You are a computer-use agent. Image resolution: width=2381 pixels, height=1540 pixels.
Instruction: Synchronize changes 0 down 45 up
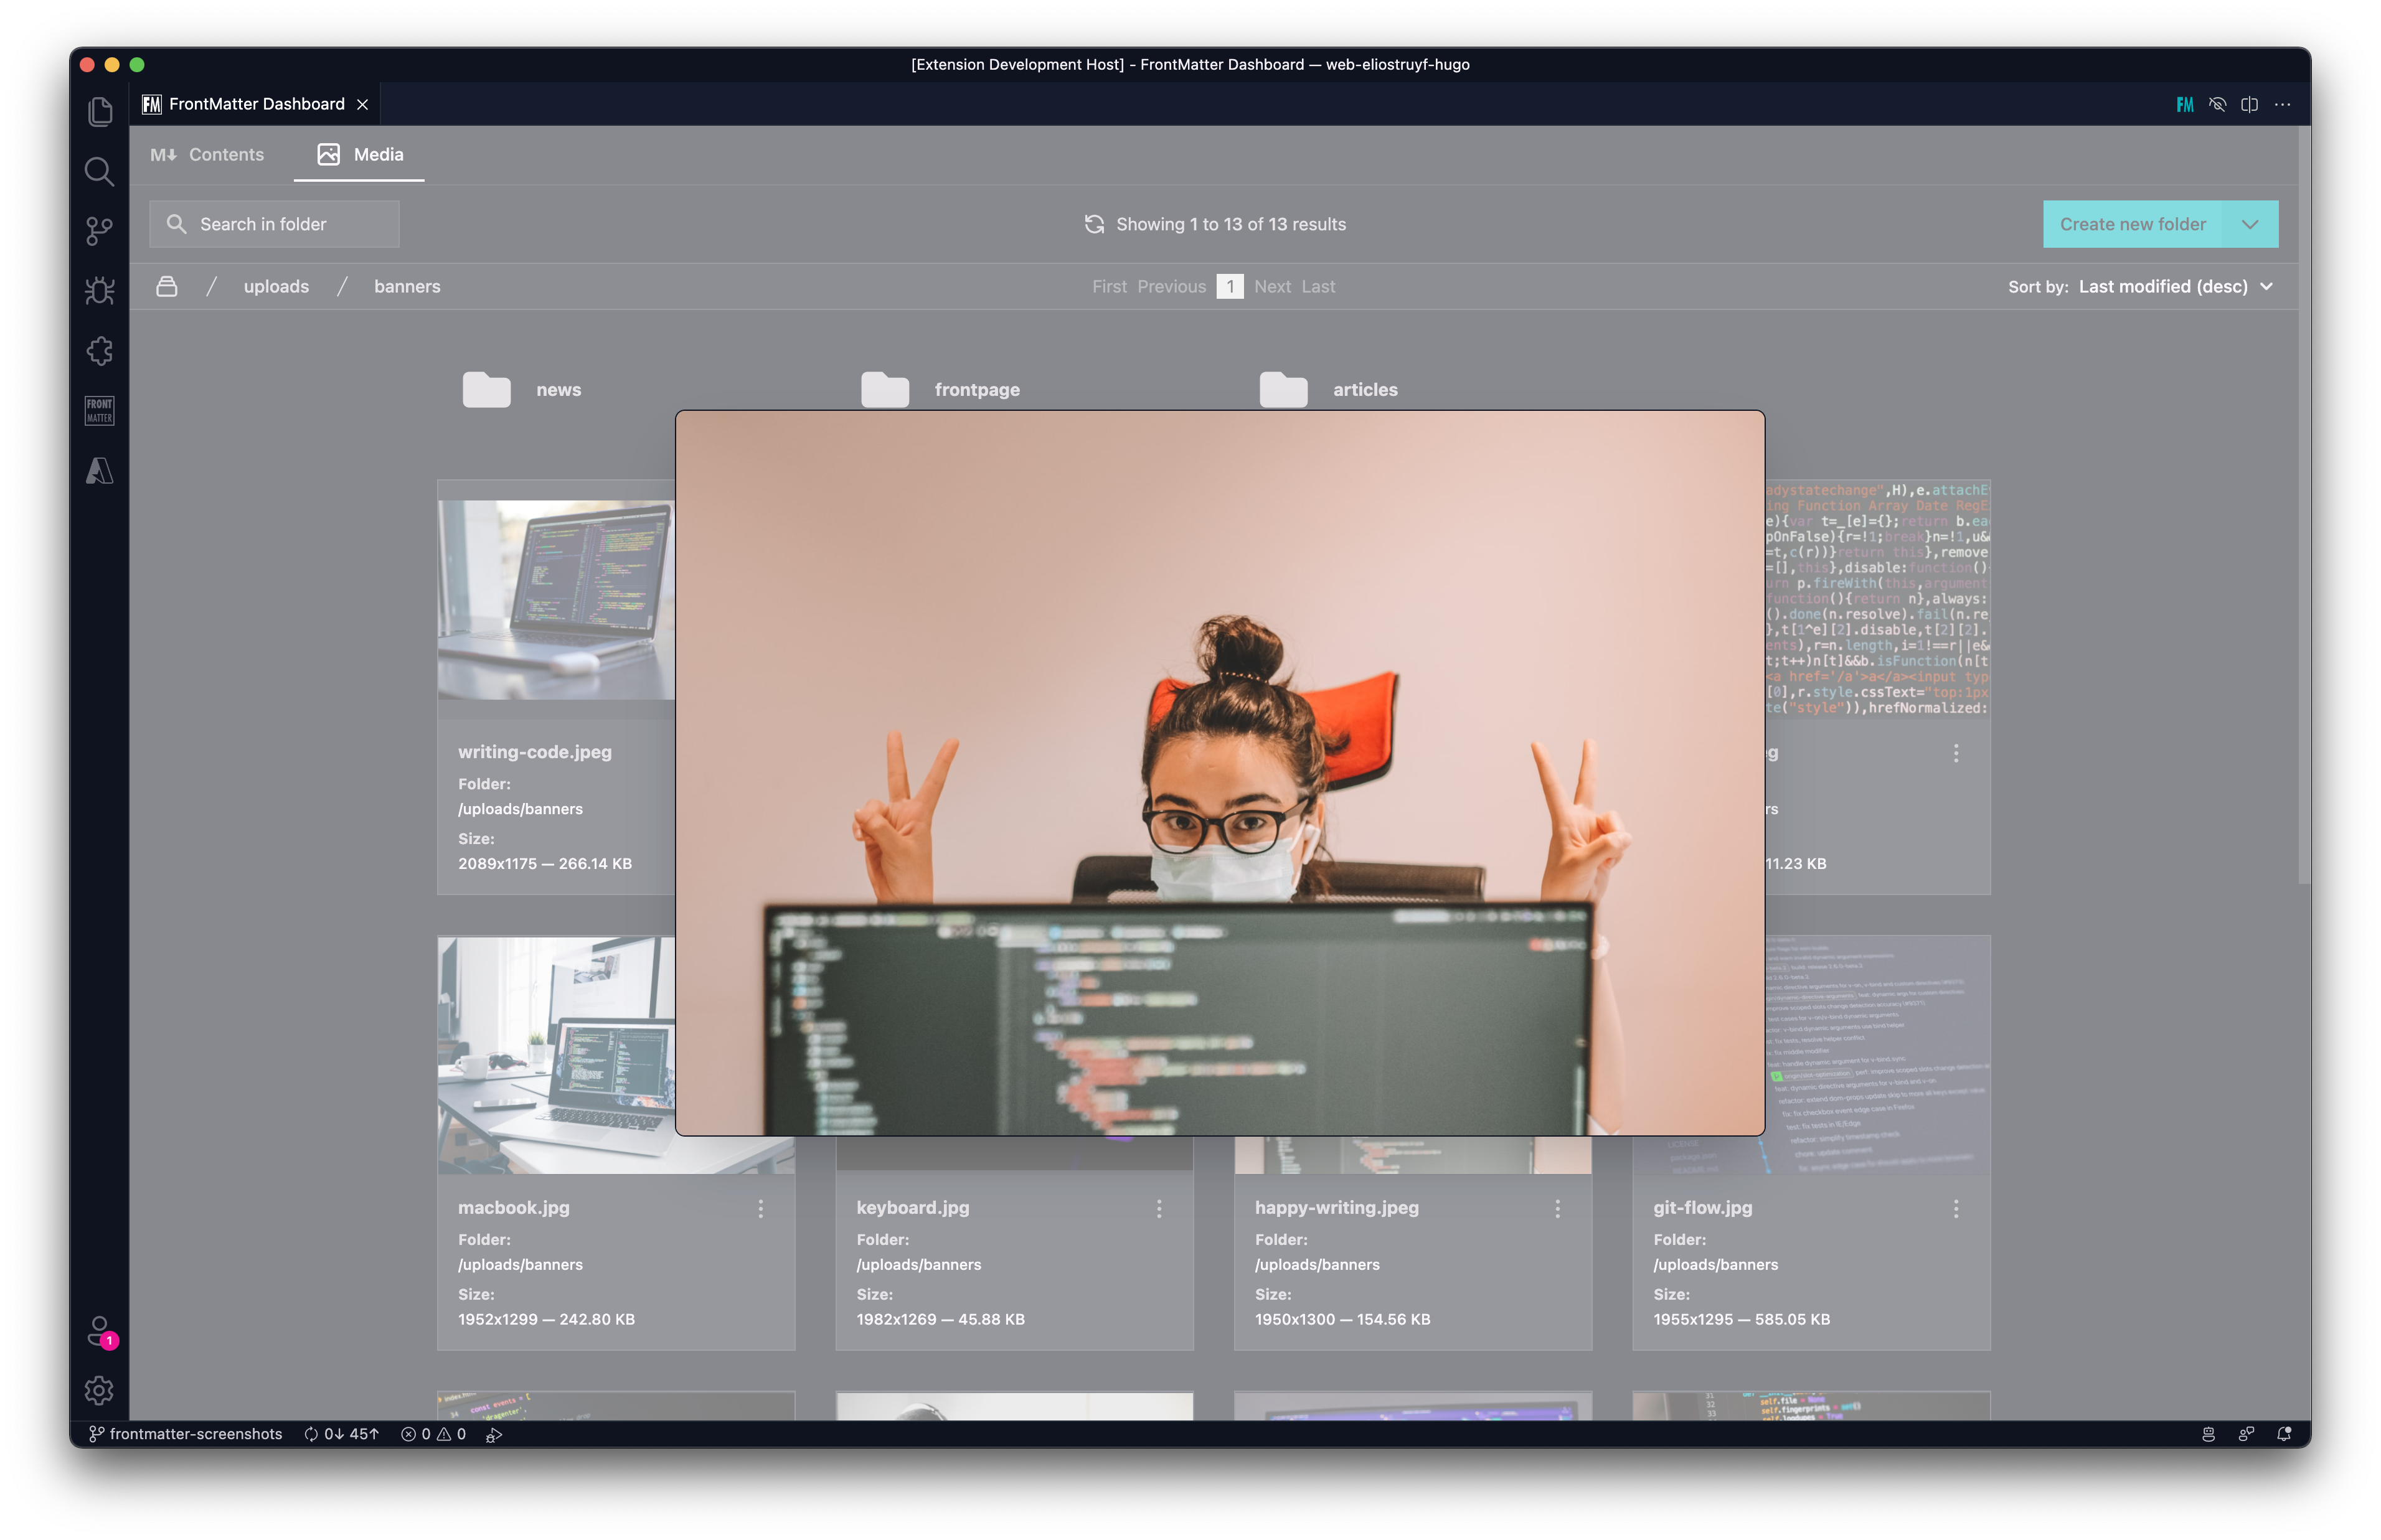tap(341, 1434)
